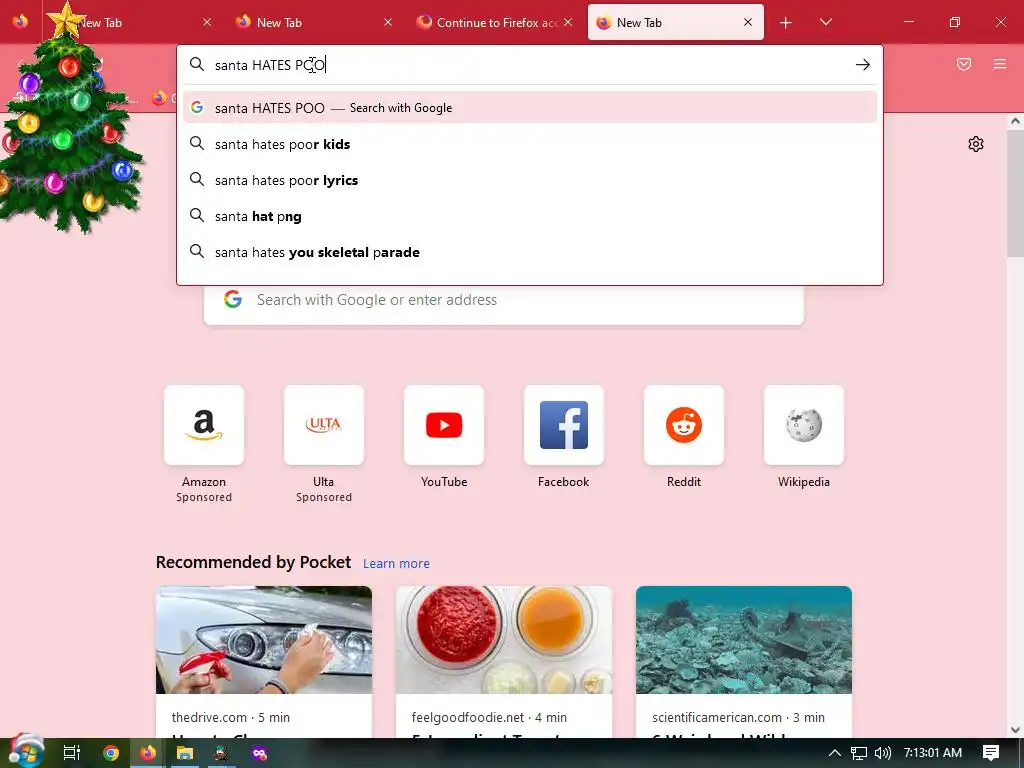Click in the address bar text field
The image size is (1024, 768).
[x=529, y=65]
